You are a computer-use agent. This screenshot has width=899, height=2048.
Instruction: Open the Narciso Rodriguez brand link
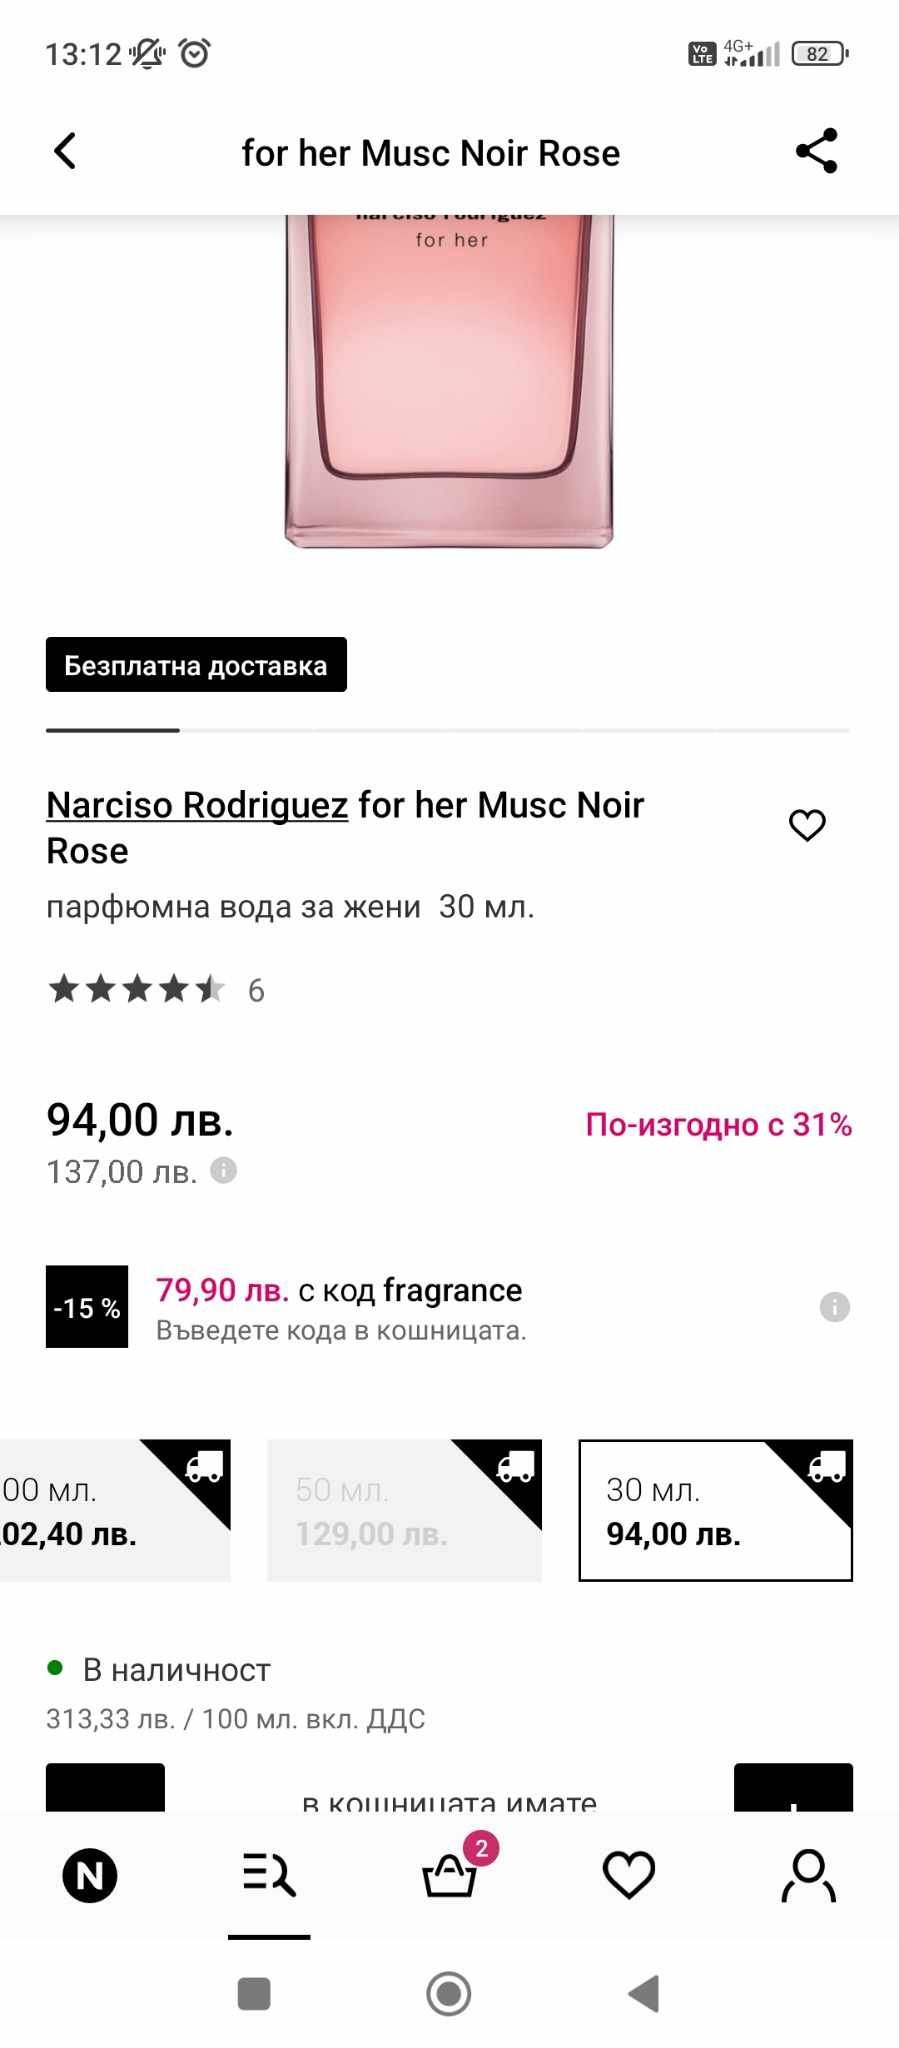[197, 805]
